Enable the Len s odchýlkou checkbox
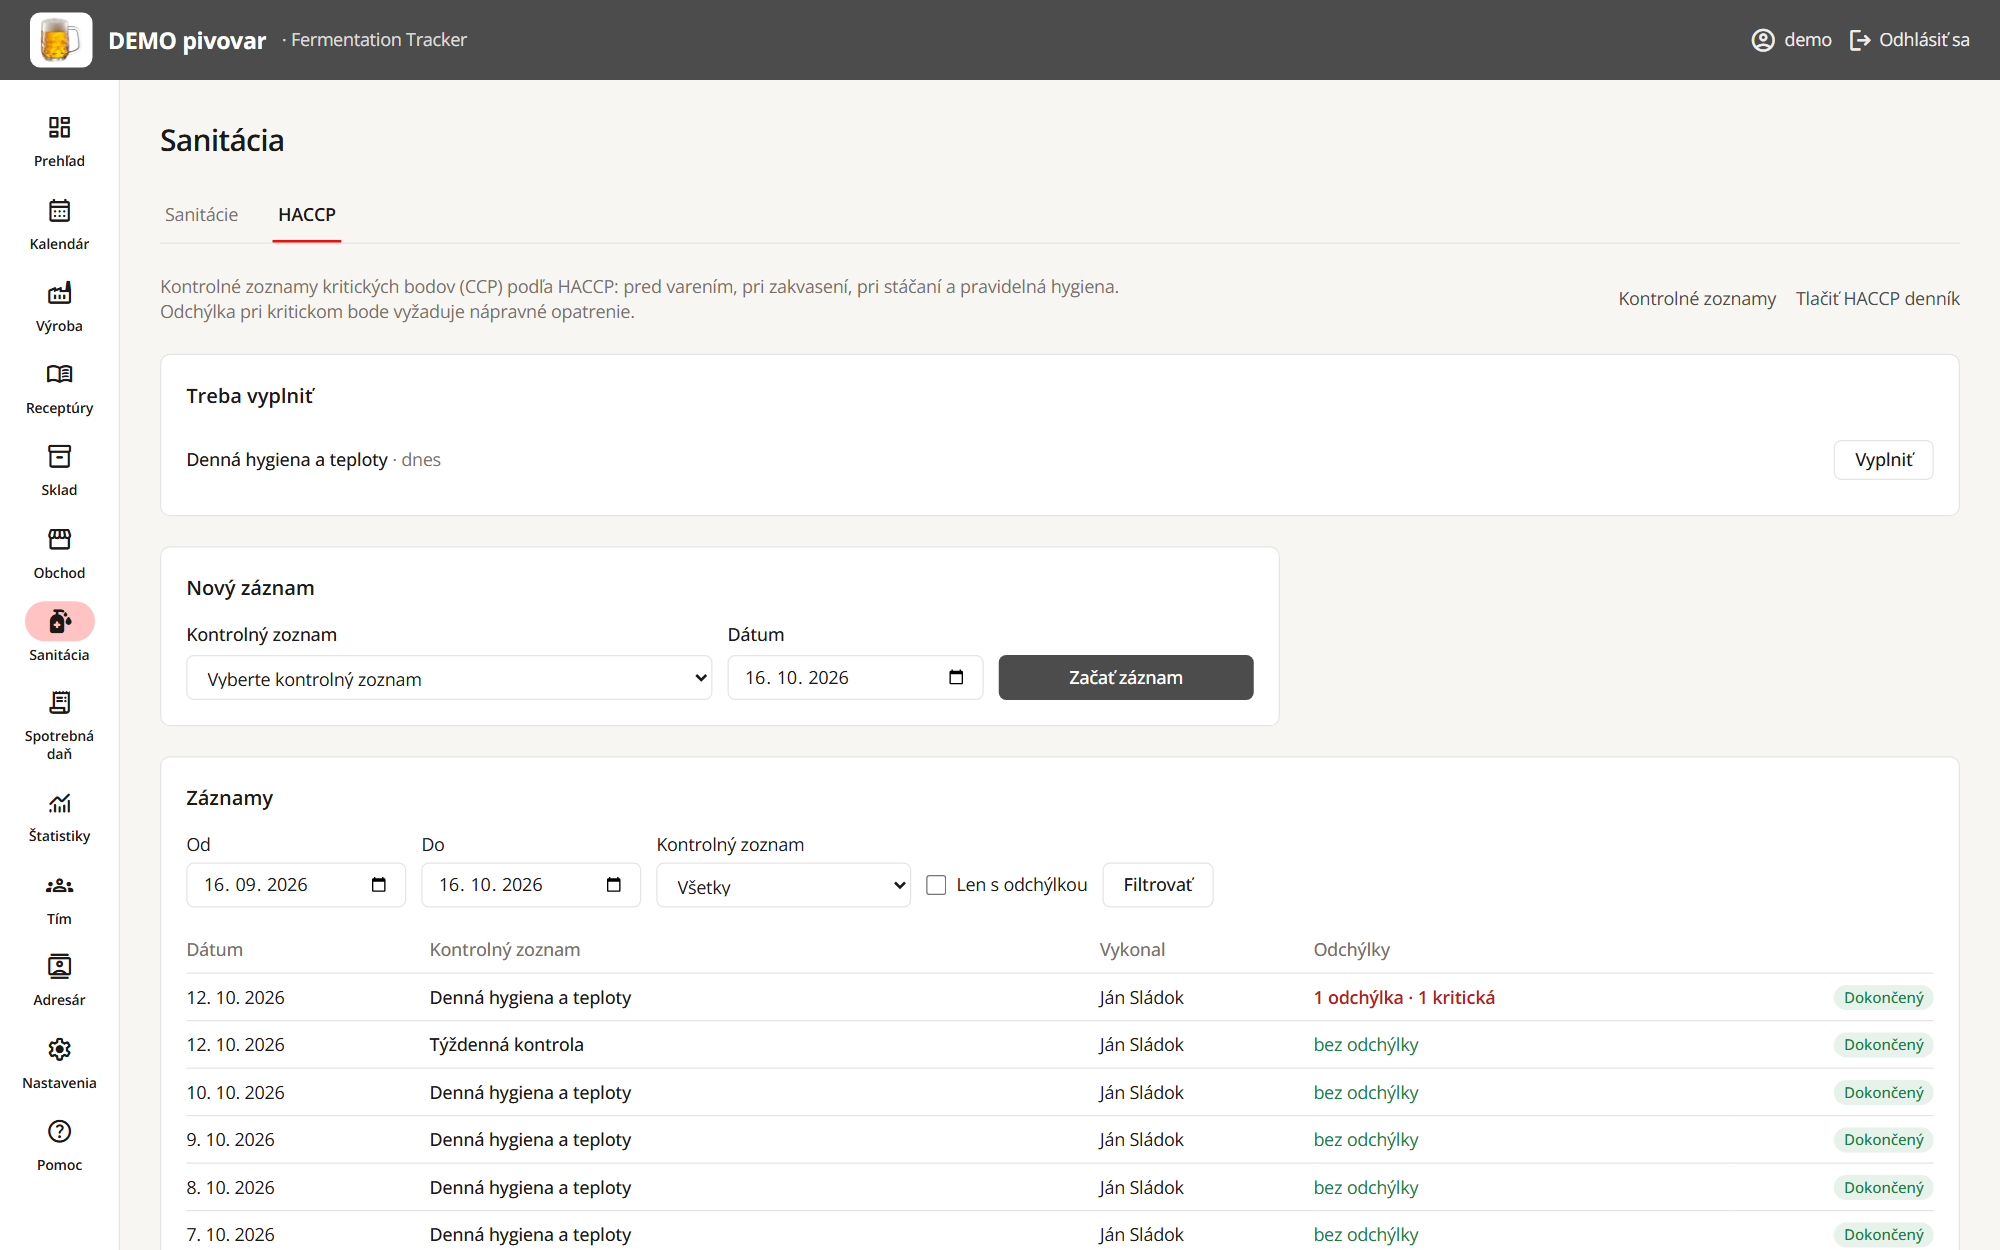 [x=936, y=885]
